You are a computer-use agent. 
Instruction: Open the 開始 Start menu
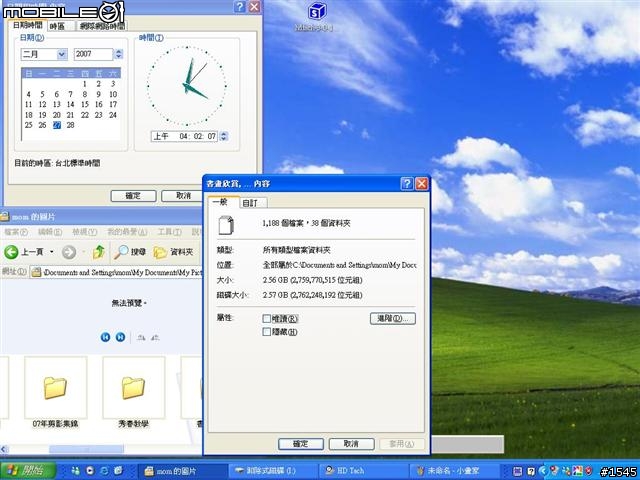[28, 471]
